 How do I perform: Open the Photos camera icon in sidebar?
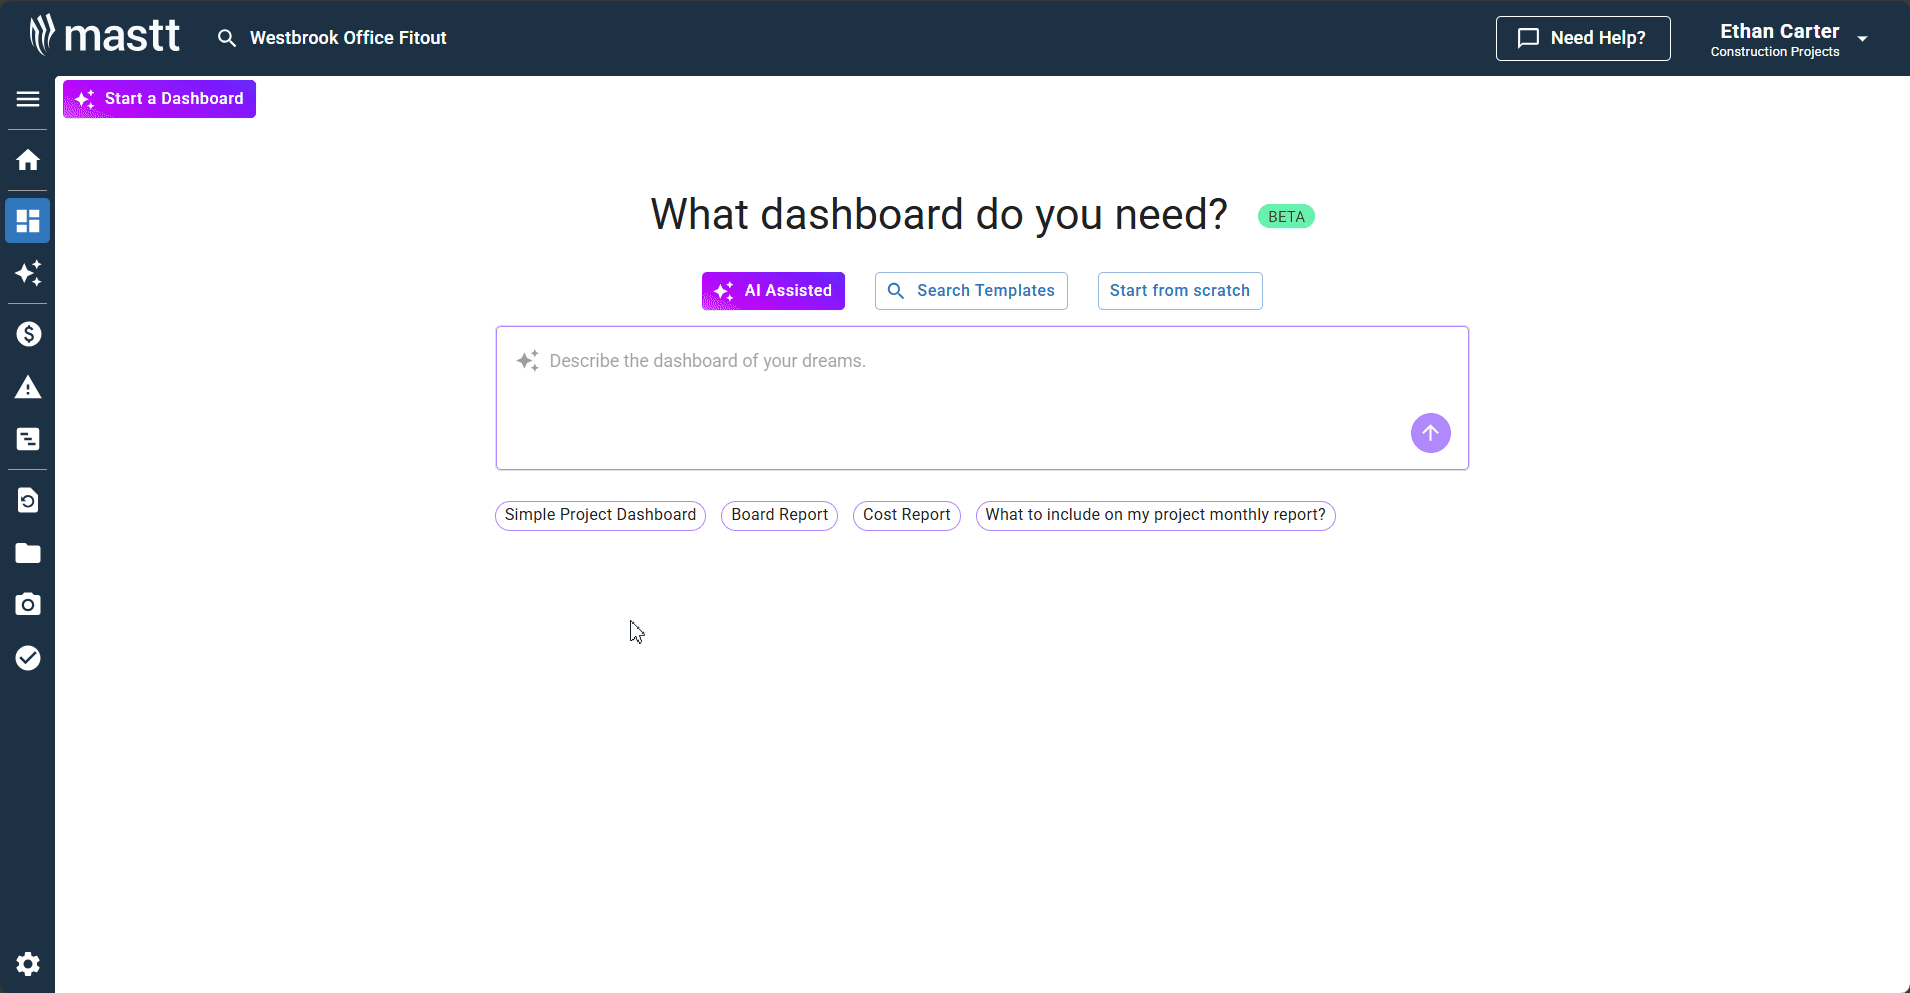tap(28, 604)
